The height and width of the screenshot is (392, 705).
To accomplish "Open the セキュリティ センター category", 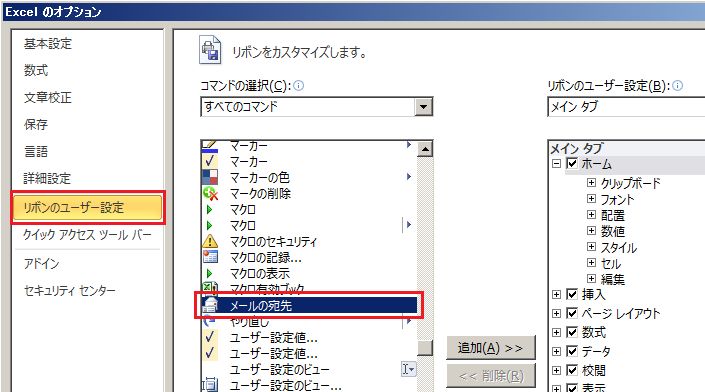I will 70,290.
